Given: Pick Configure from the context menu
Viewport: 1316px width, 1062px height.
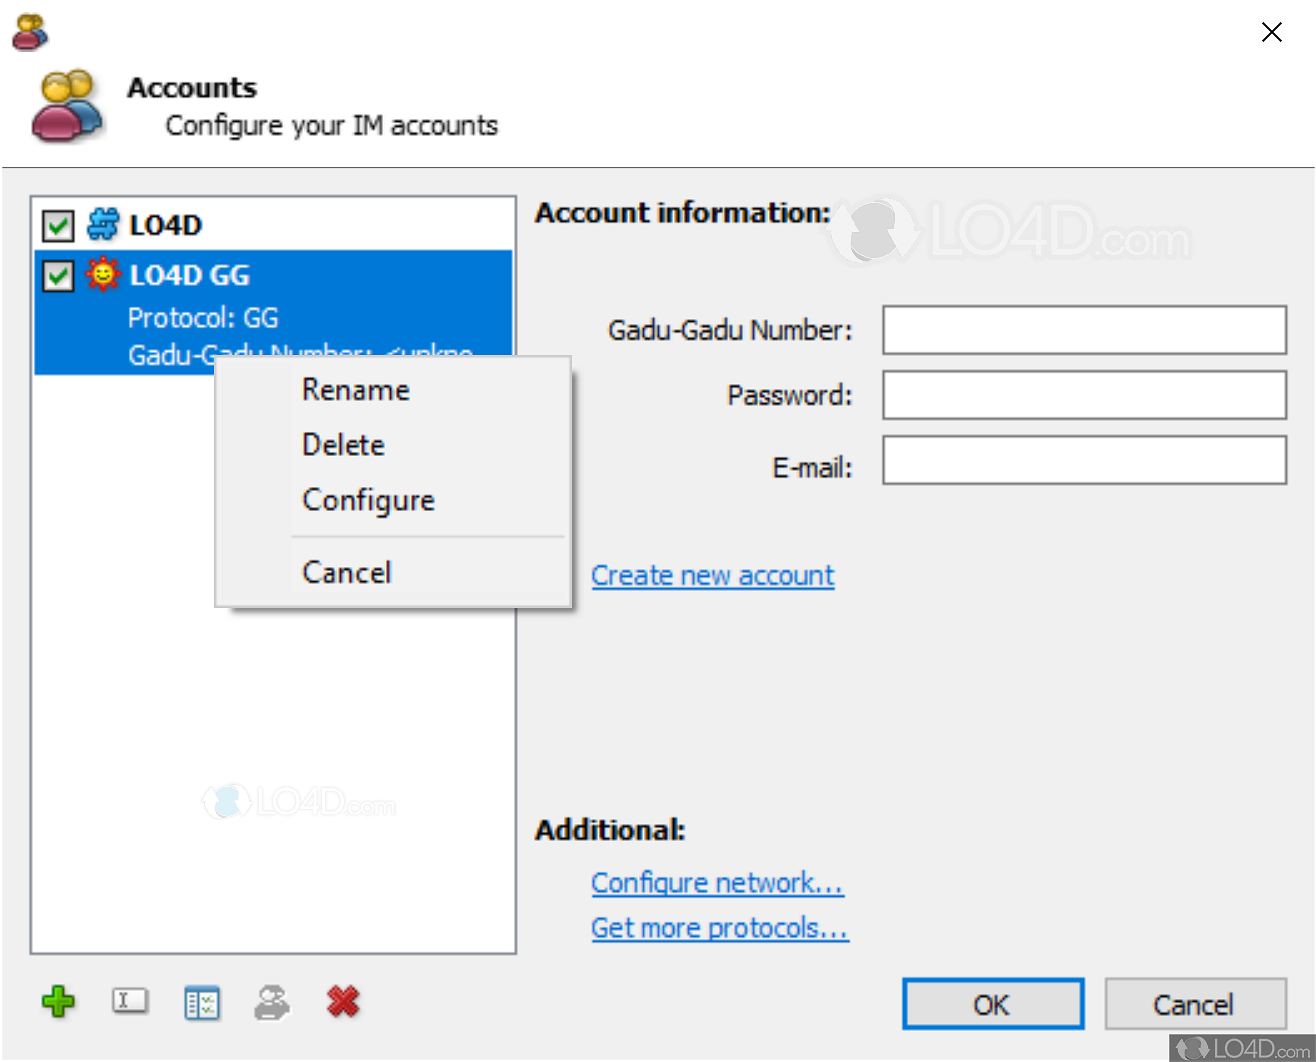Looking at the screenshot, I should click(368, 500).
